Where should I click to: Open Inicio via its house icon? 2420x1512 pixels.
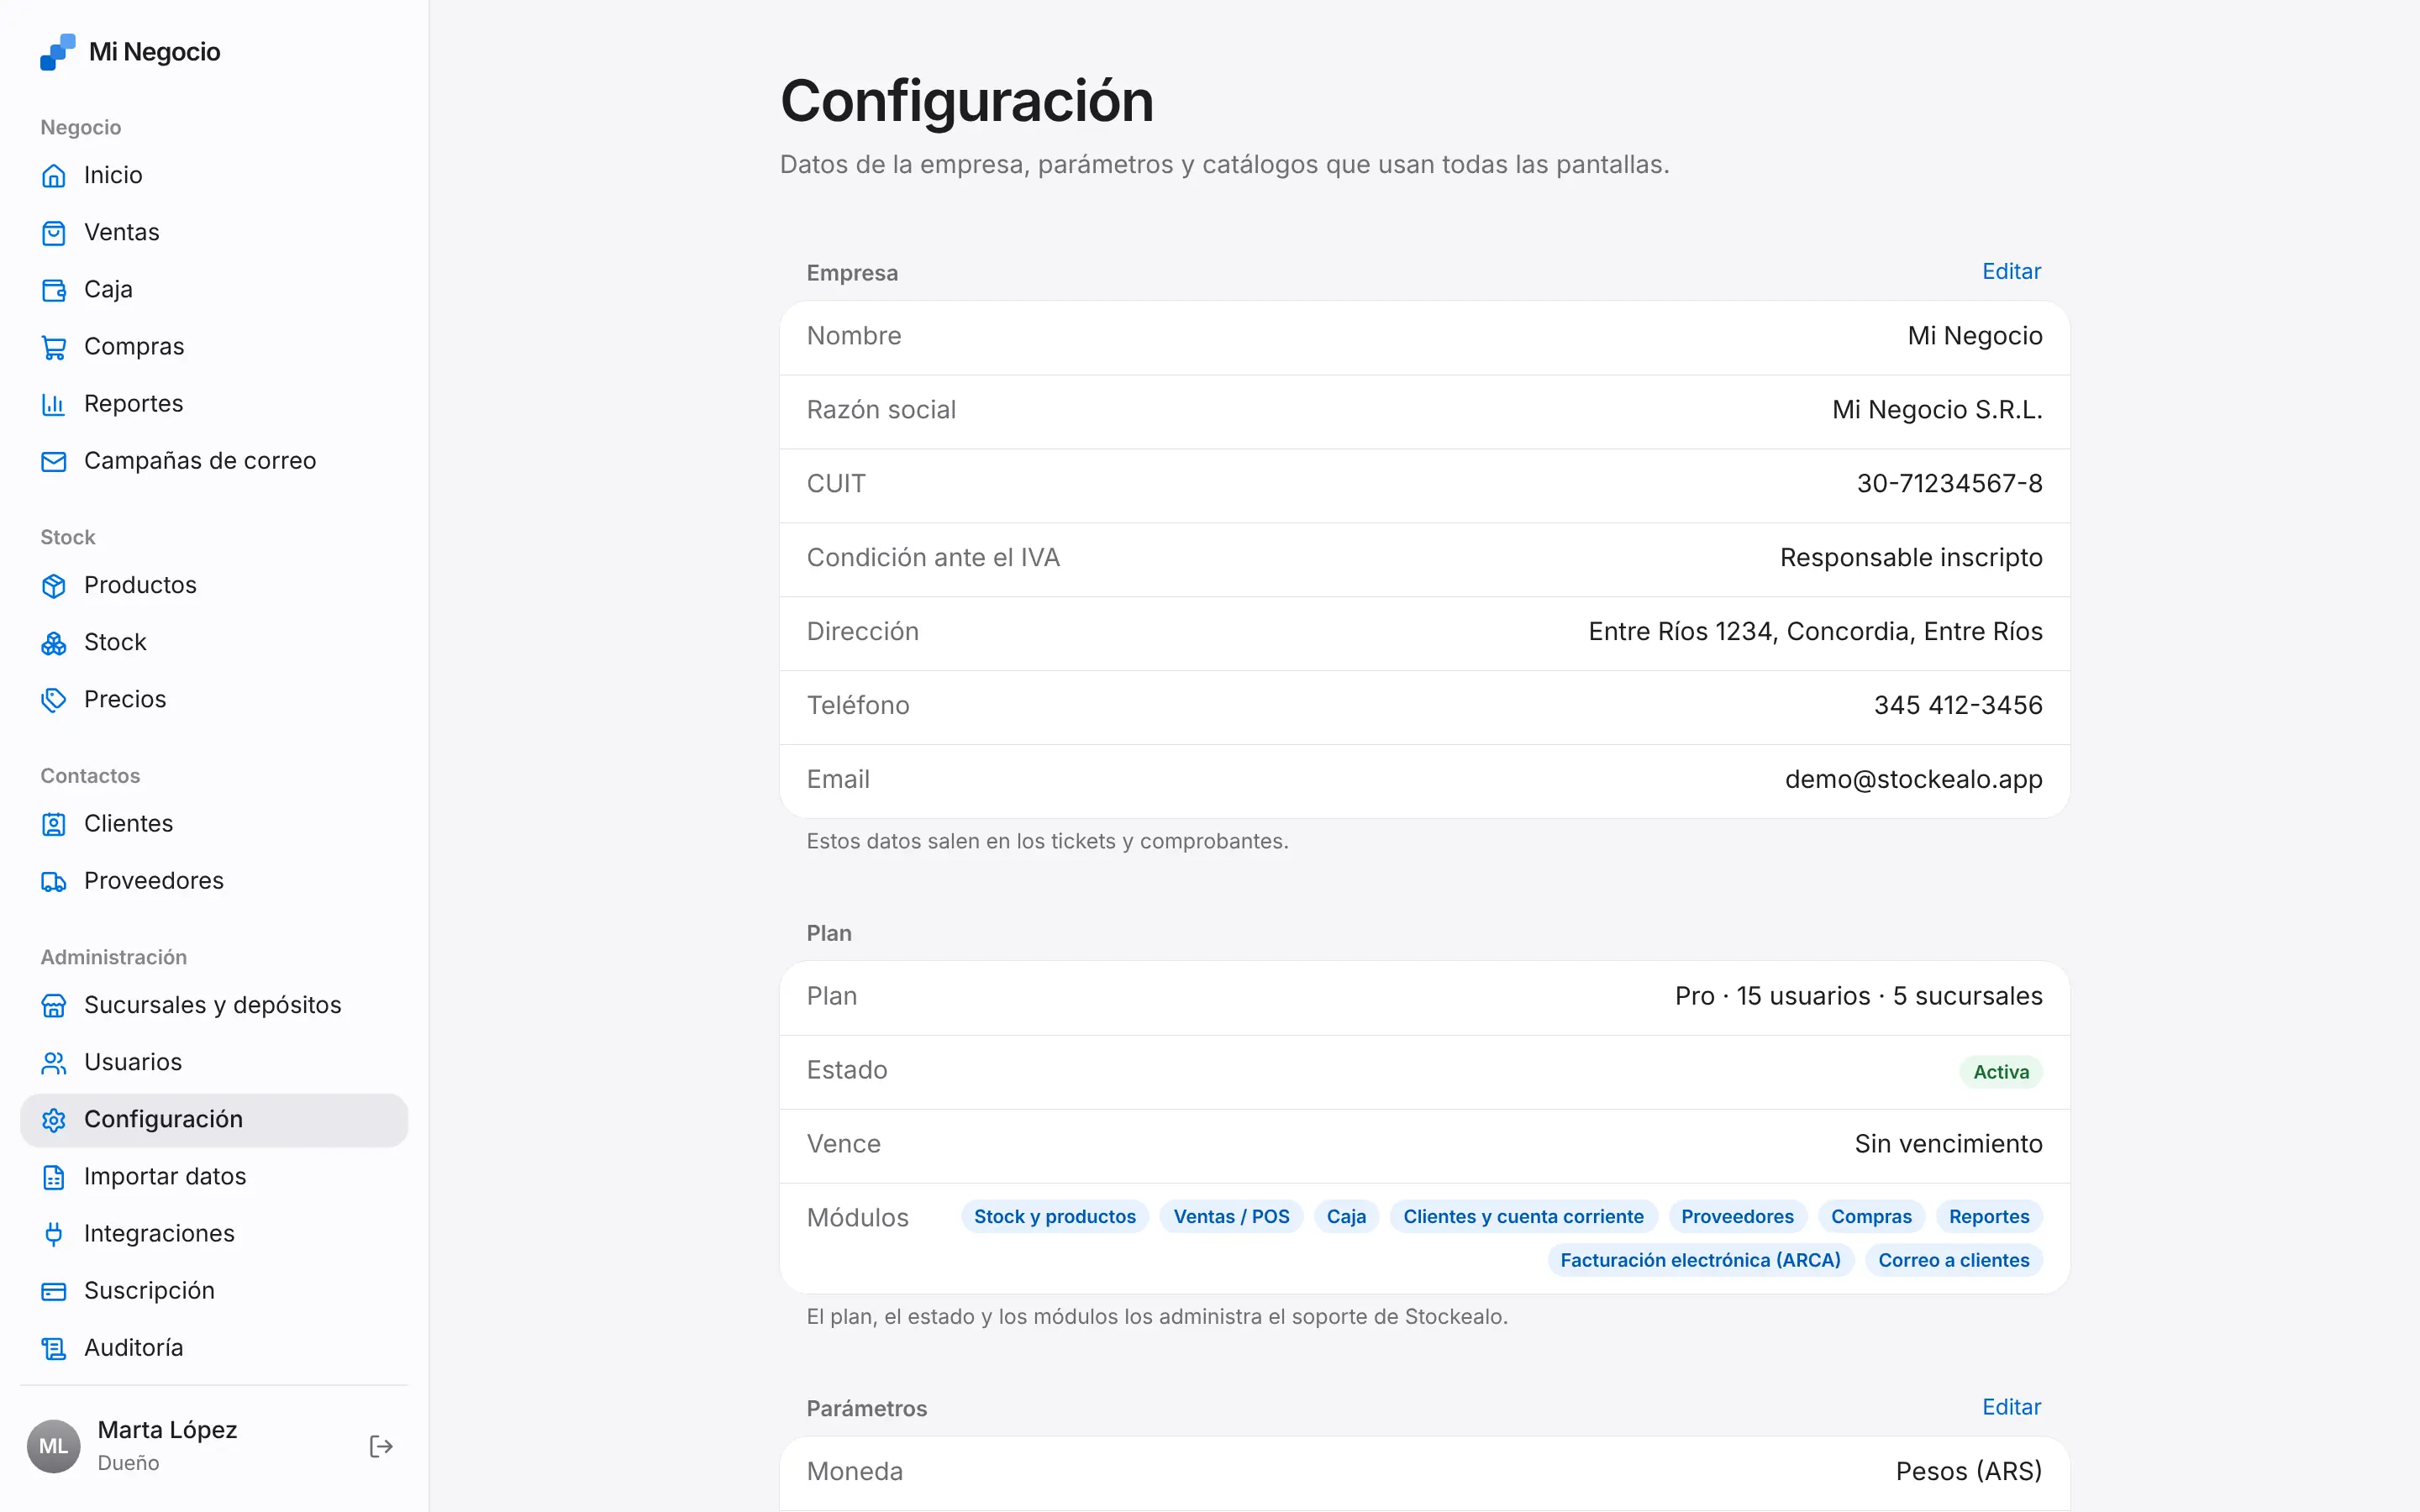point(54,176)
